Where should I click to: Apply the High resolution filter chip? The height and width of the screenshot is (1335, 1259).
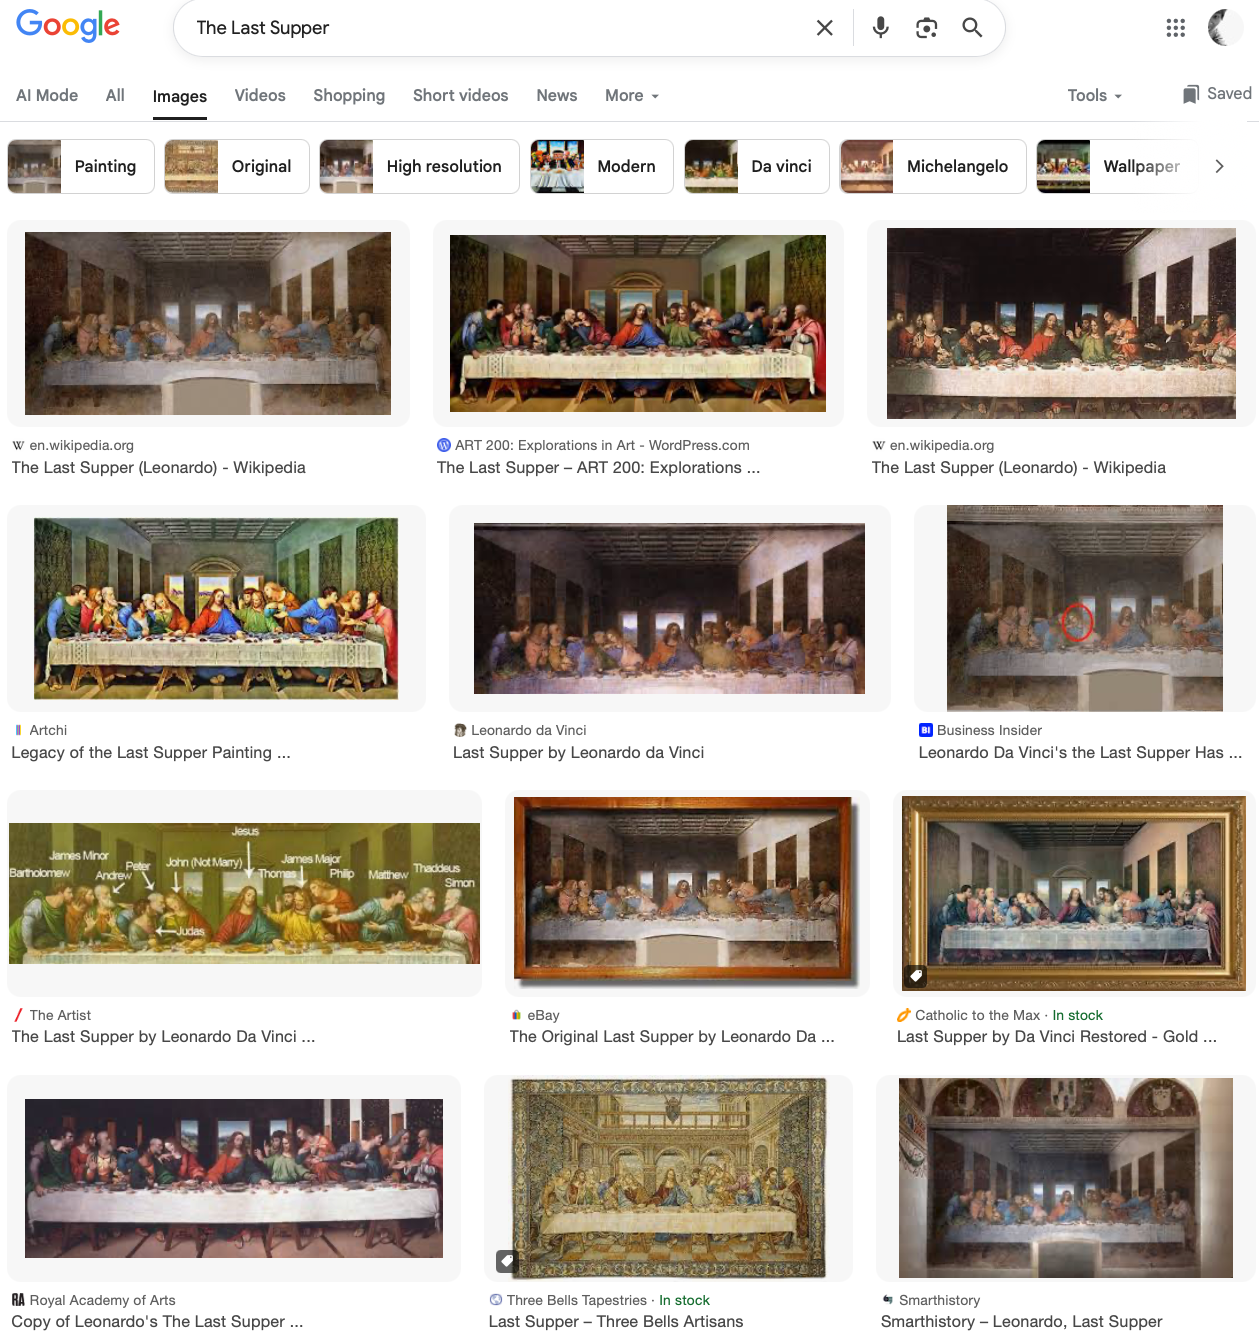[419, 166]
